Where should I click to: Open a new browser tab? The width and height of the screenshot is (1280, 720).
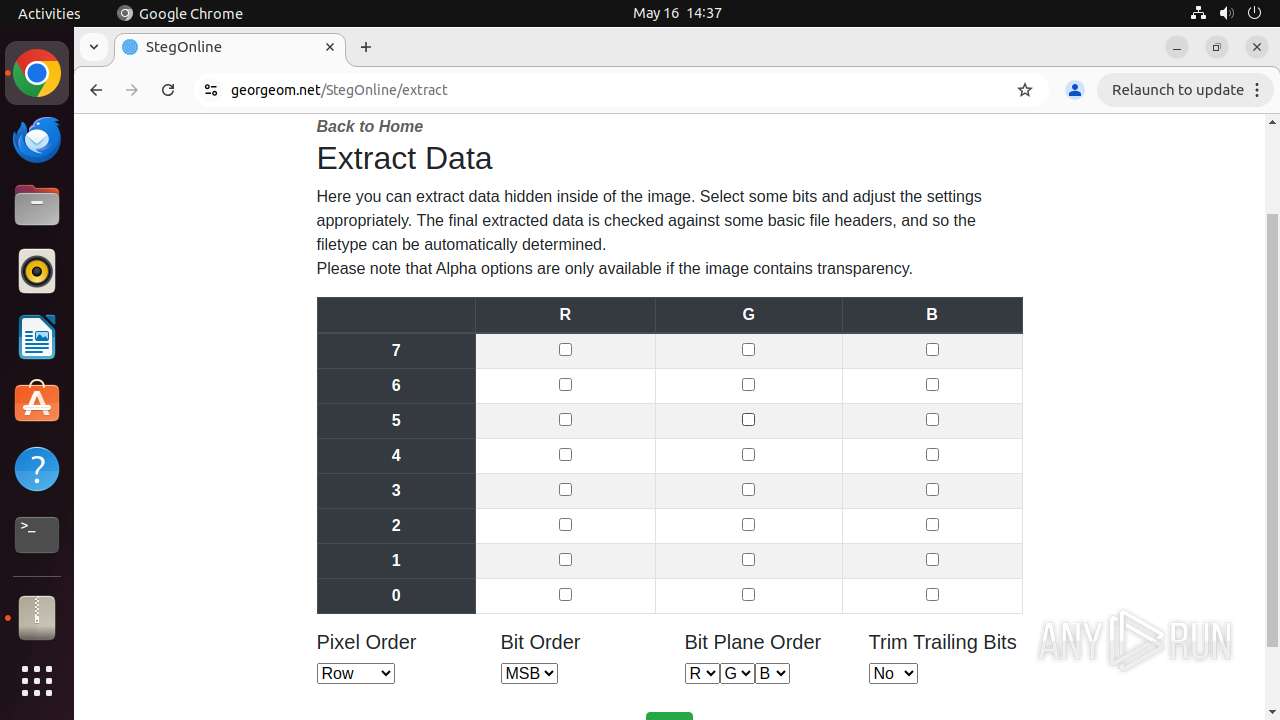click(x=366, y=47)
